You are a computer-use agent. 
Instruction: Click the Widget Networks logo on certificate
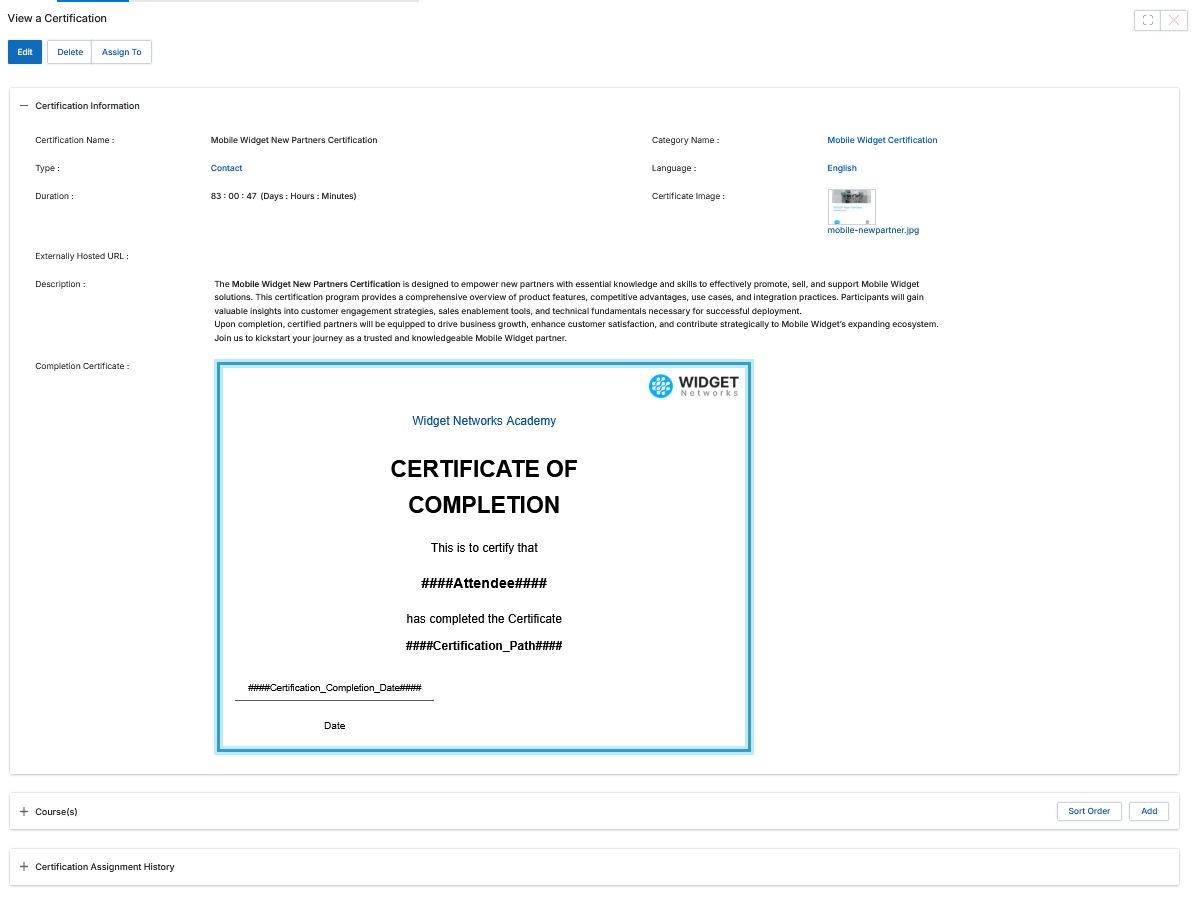694,386
